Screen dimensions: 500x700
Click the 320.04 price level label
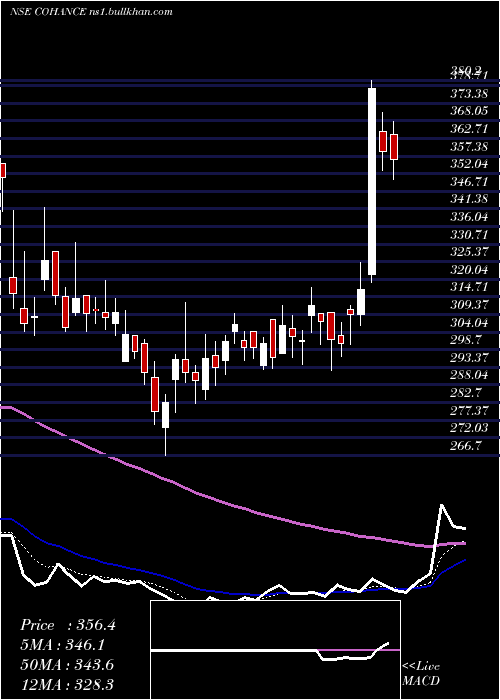coord(469,270)
